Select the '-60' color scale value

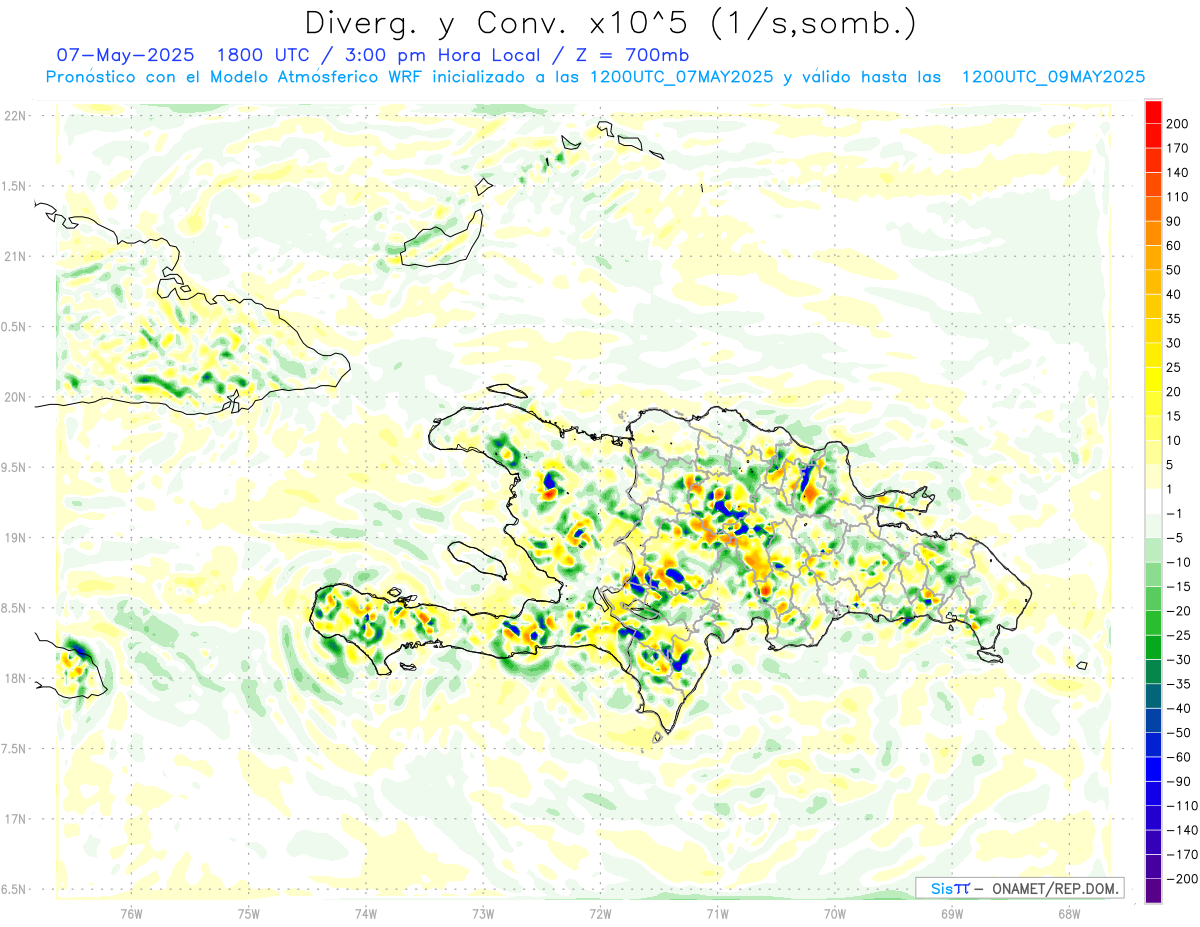coord(1178,758)
